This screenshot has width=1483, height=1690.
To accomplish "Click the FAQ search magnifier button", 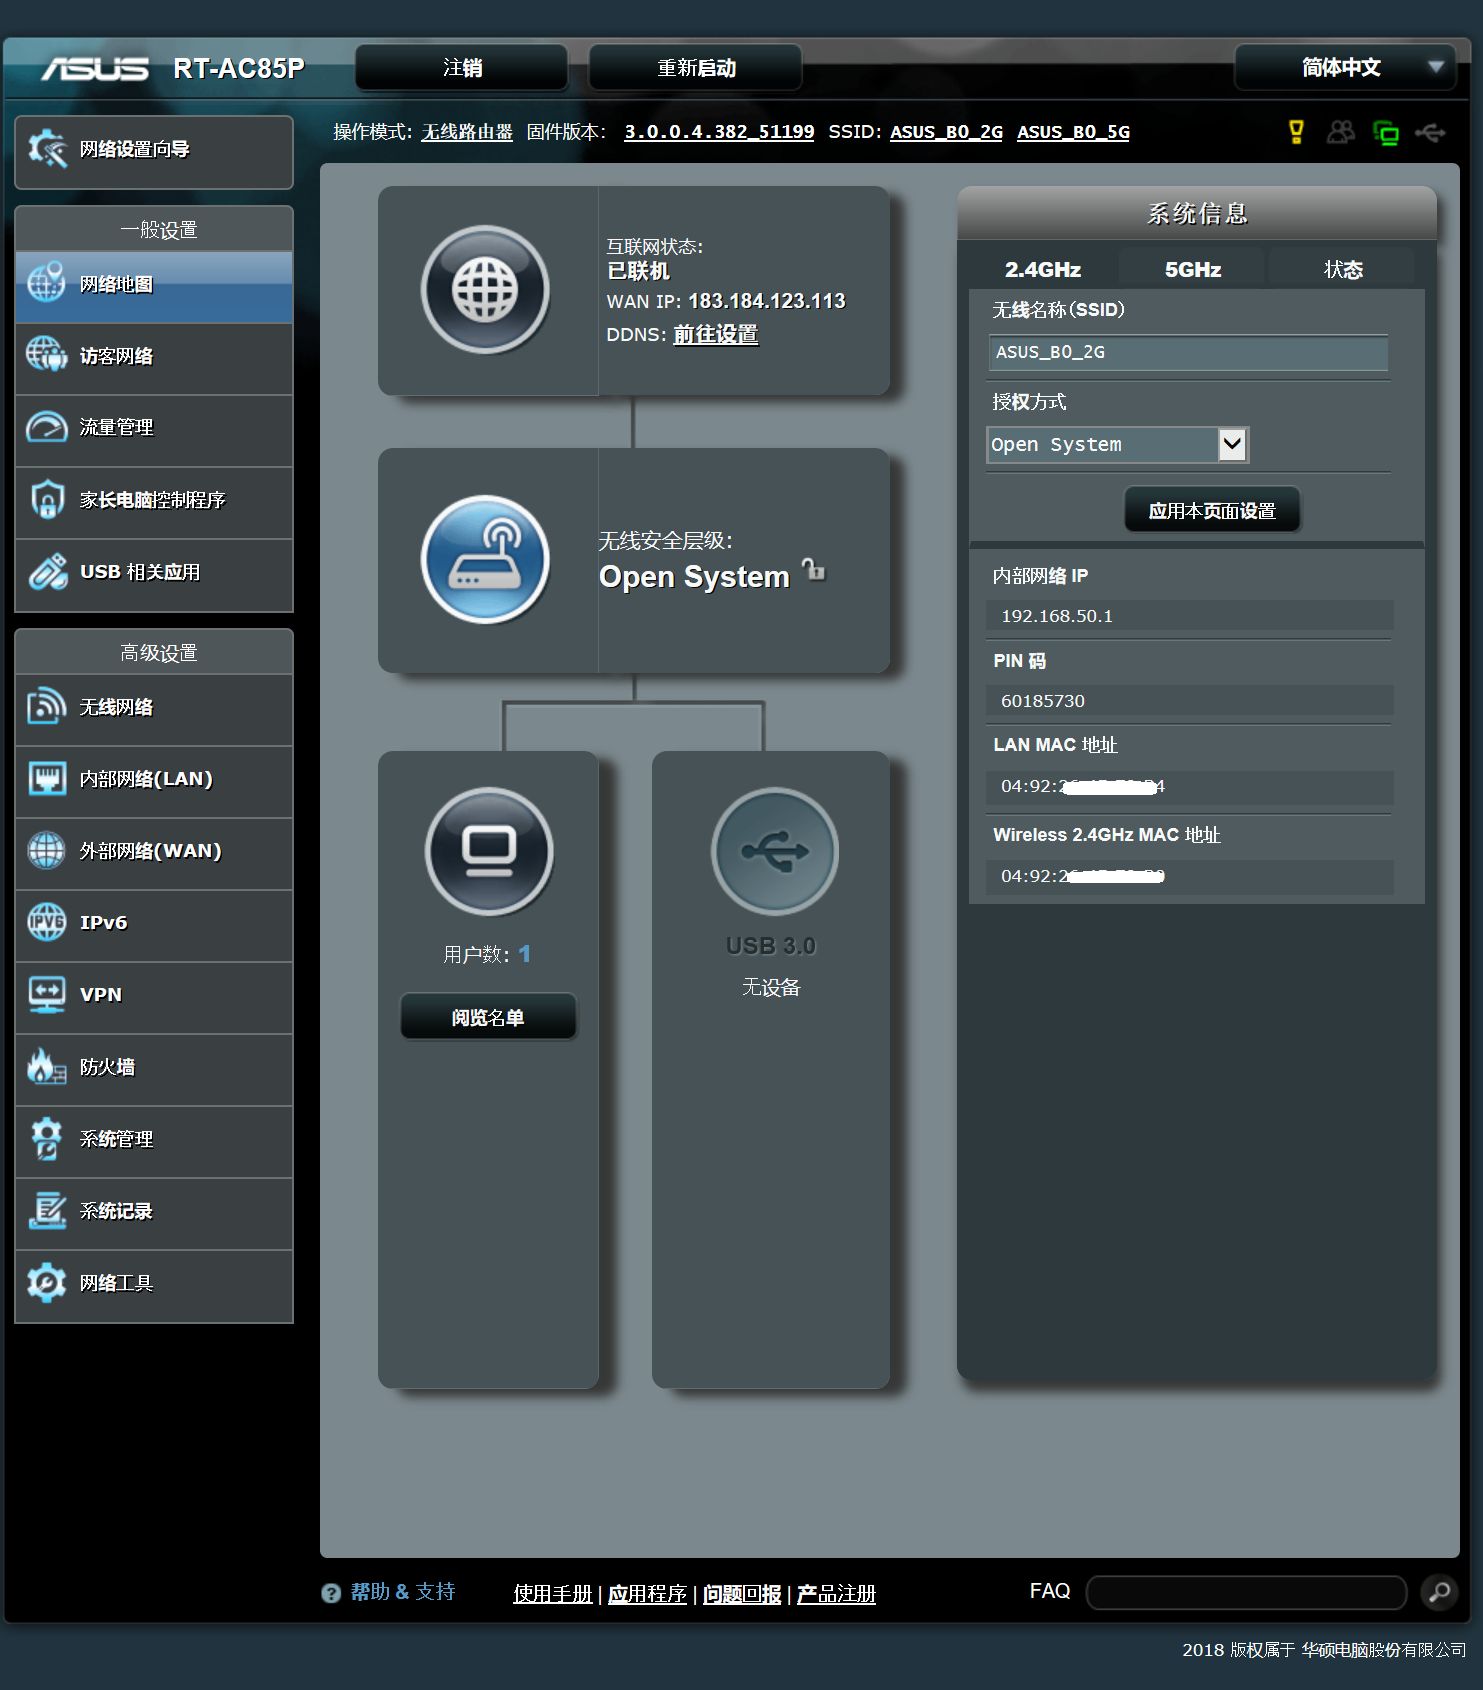I will pos(1439,1592).
